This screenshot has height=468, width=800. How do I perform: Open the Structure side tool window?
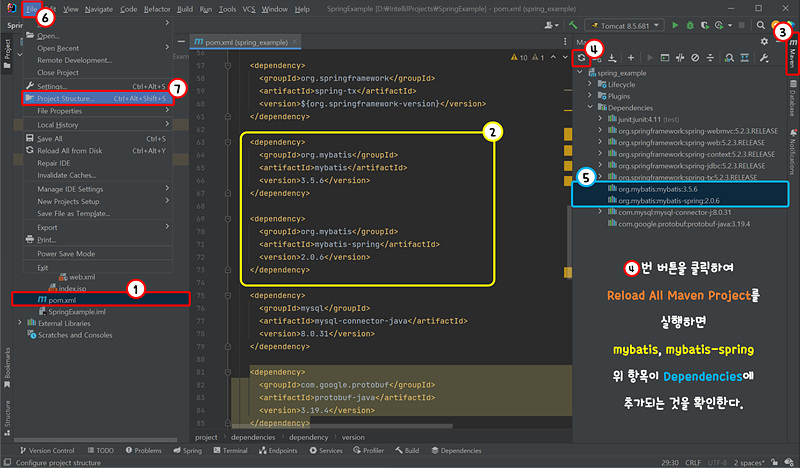click(x=7, y=417)
